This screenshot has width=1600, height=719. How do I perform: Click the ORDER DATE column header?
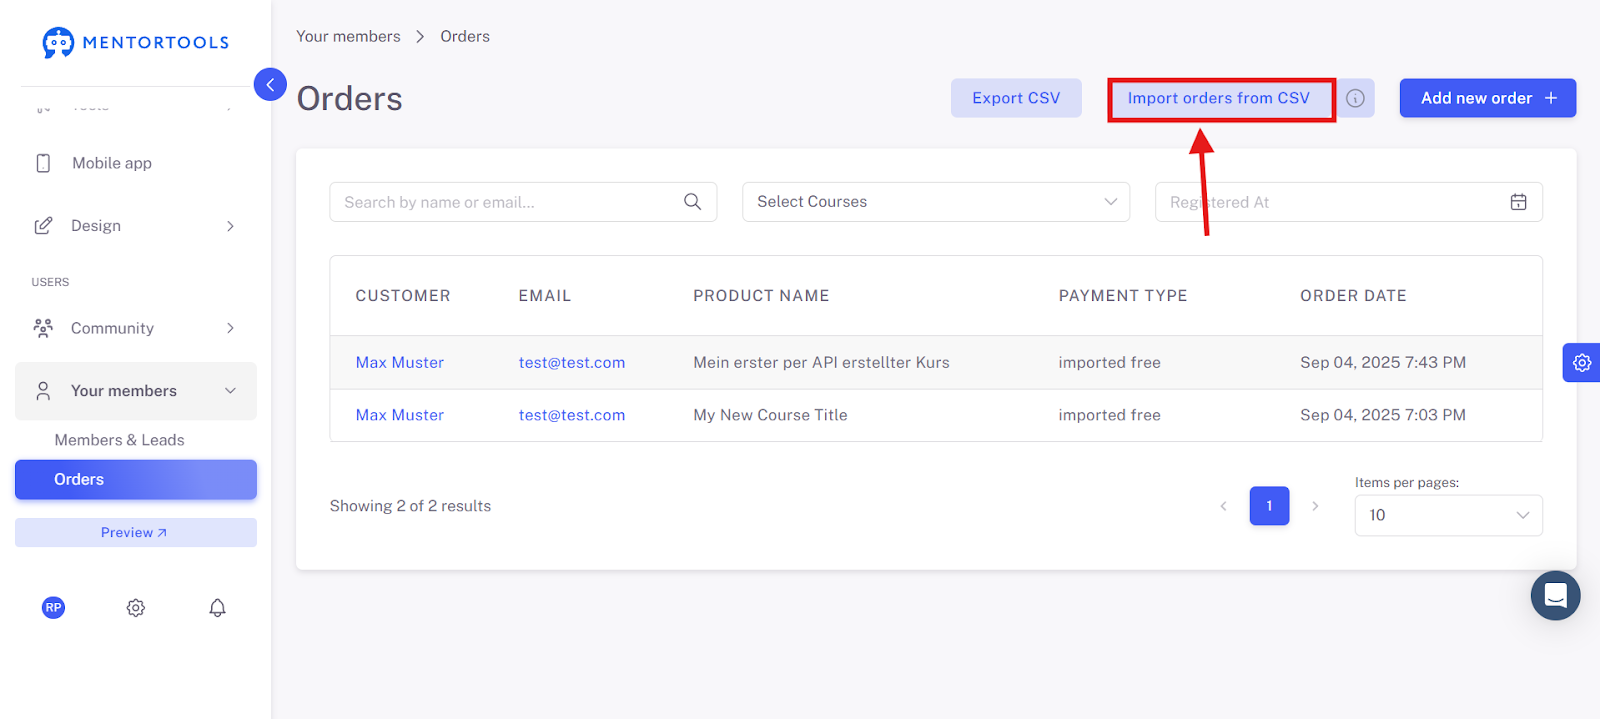(1353, 296)
